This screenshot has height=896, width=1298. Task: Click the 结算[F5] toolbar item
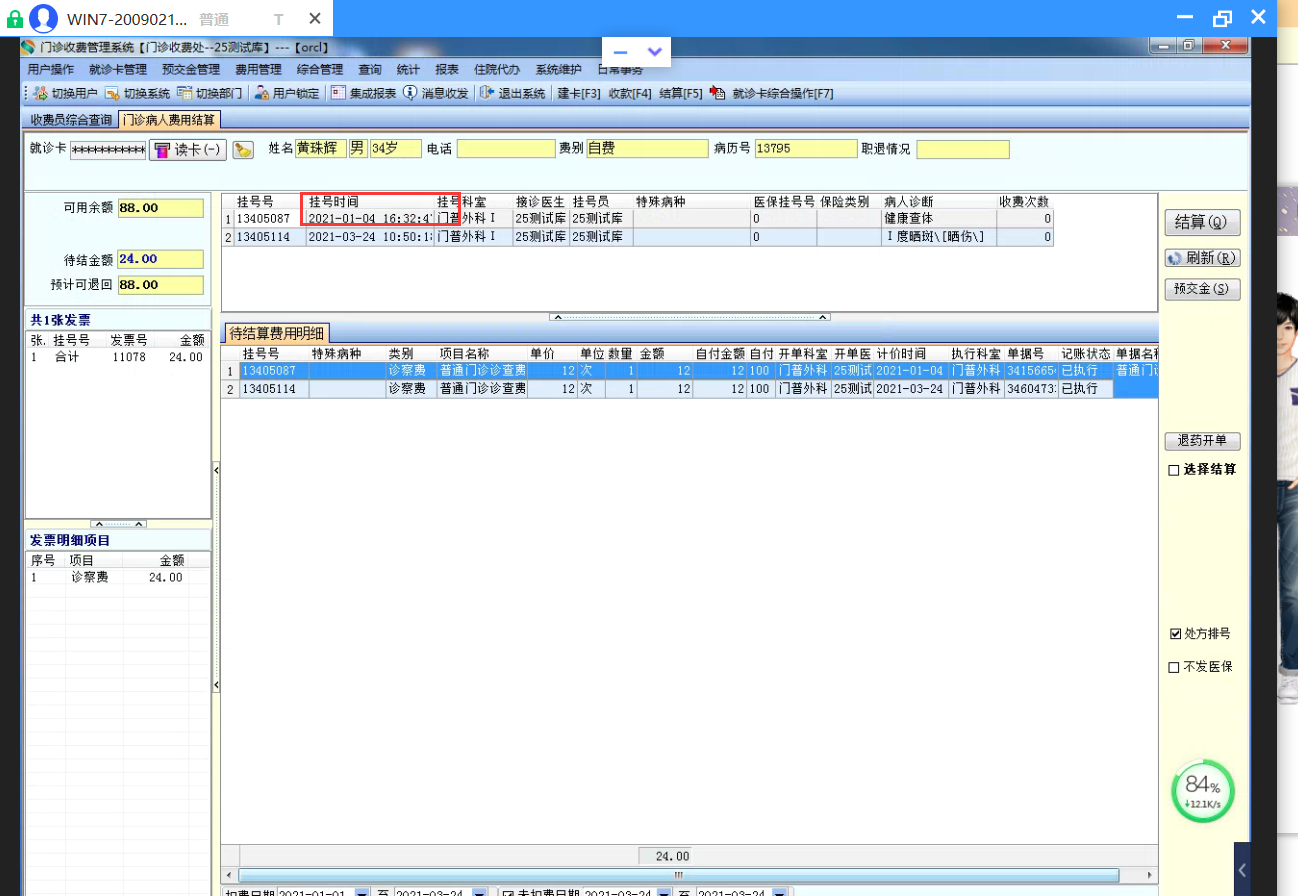(x=681, y=93)
